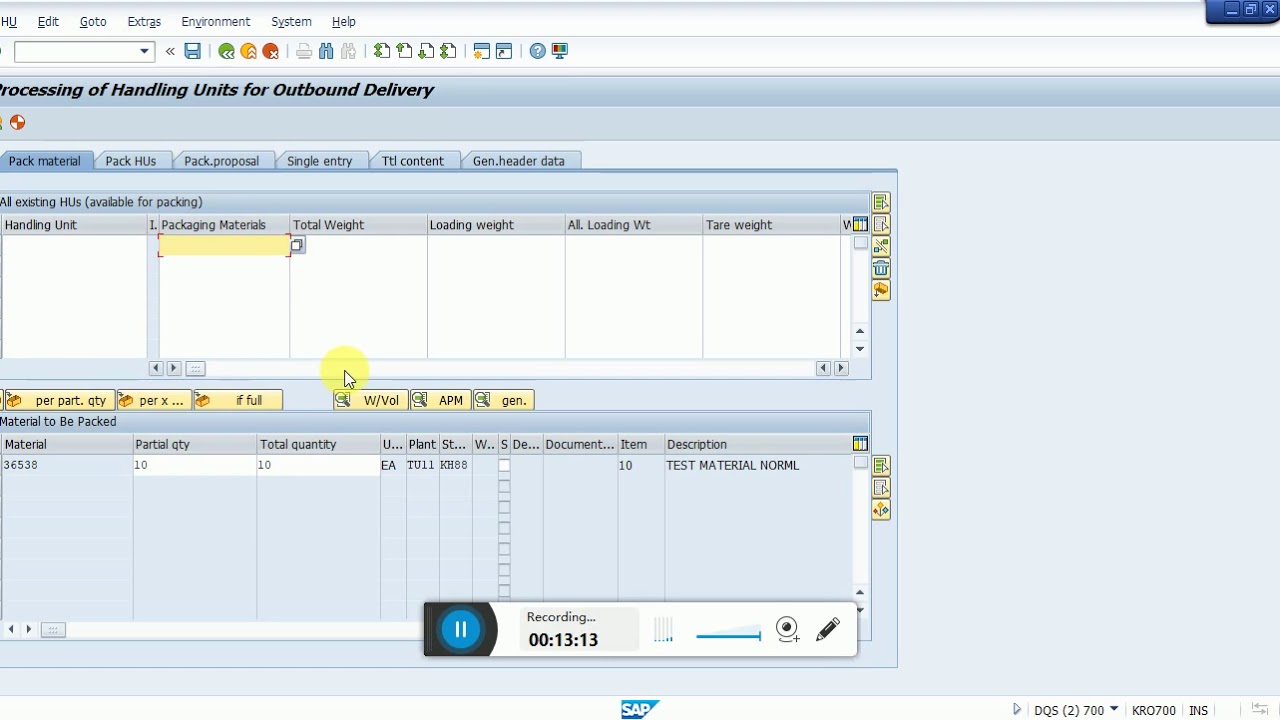Image resolution: width=1280 pixels, height=720 pixels.
Task: Click the green Back arrow icon
Action: pyautogui.click(x=226, y=51)
